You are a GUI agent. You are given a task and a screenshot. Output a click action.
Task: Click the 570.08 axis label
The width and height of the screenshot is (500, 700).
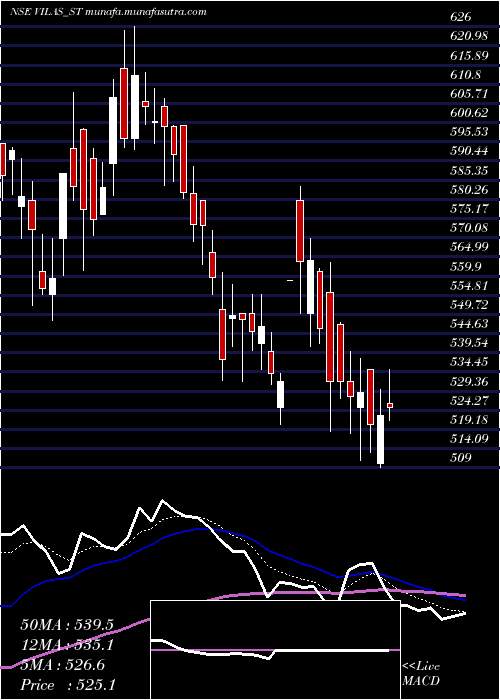(x=469, y=228)
